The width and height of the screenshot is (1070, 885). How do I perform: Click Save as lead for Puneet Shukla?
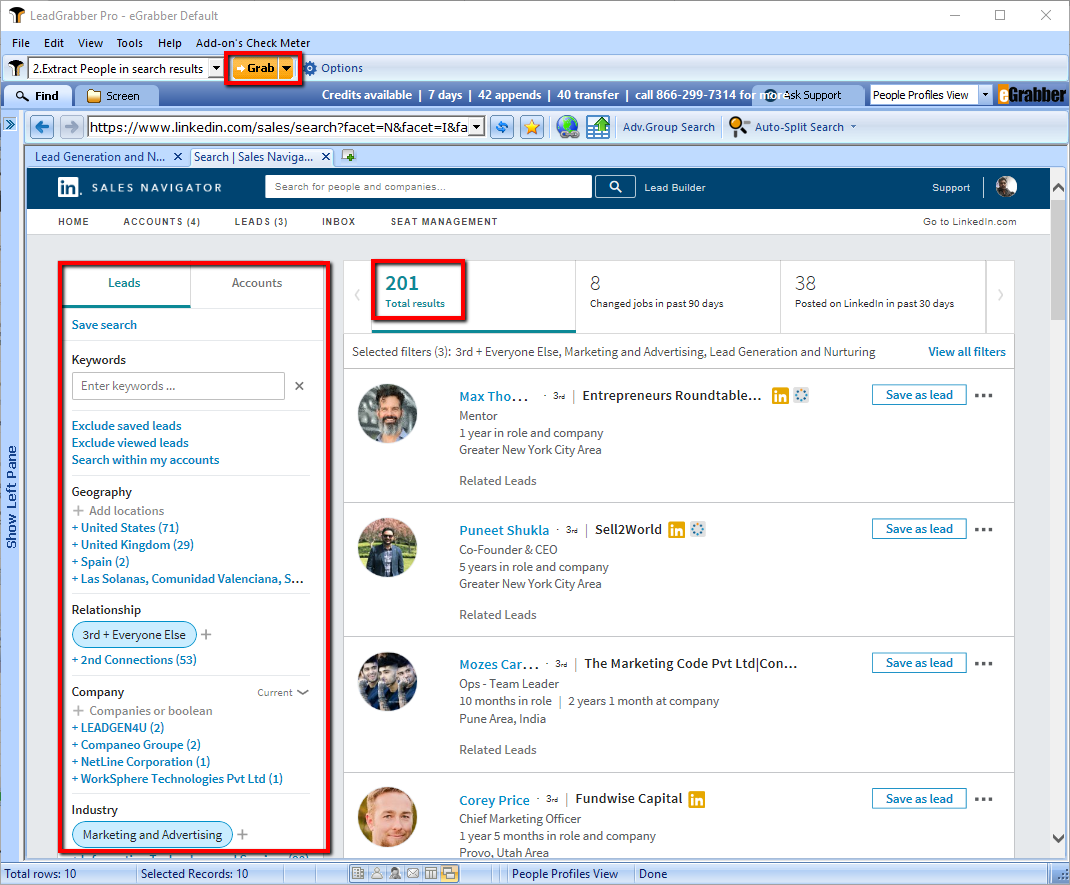(919, 529)
